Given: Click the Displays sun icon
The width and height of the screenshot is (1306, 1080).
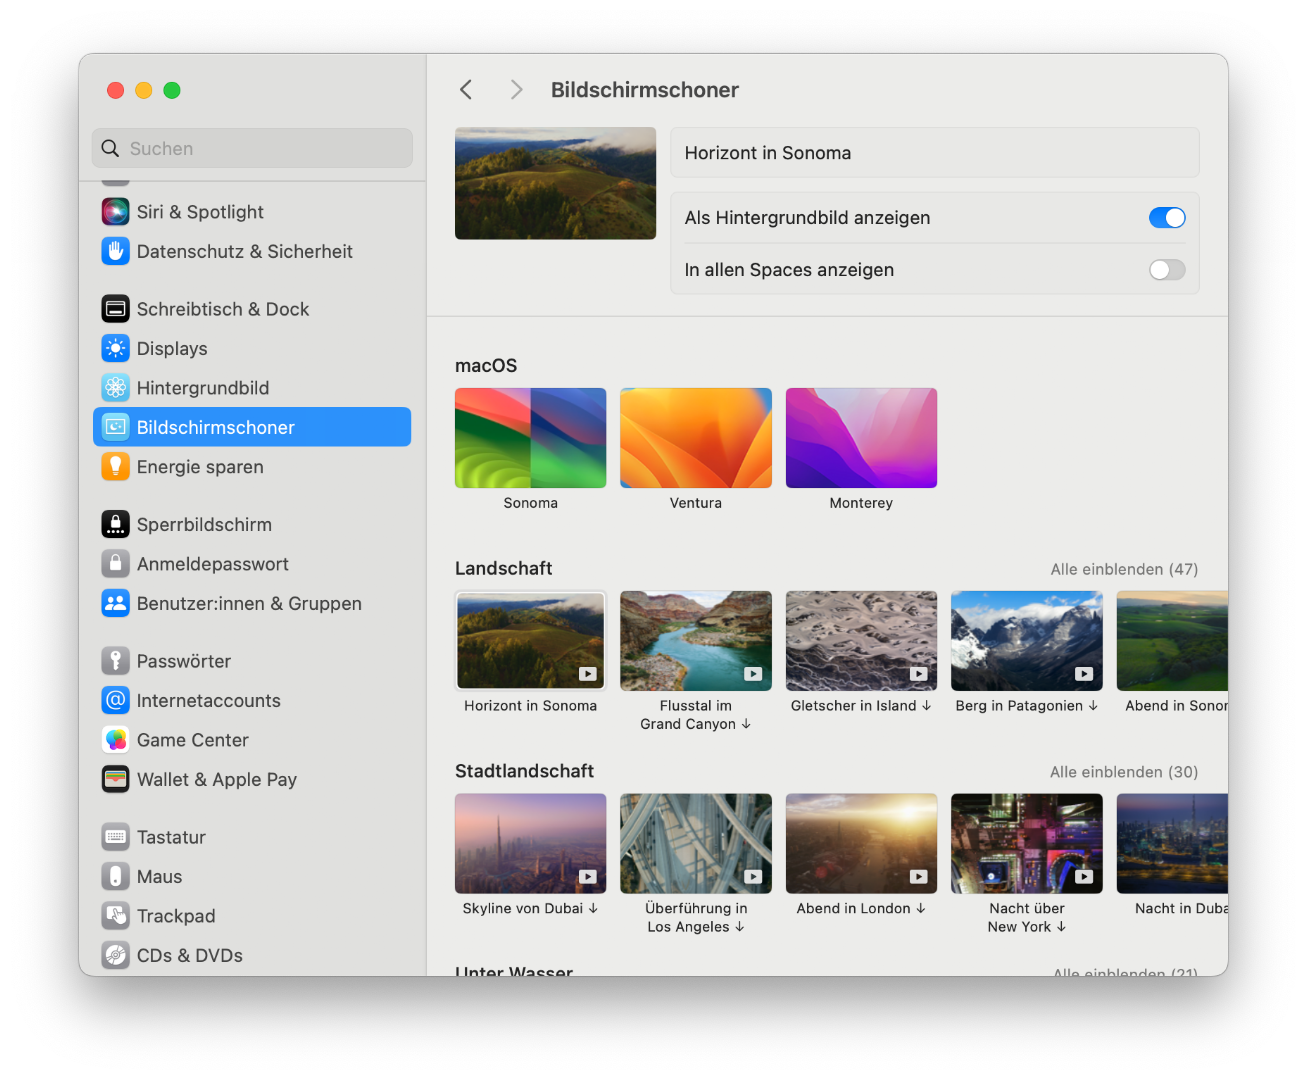Looking at the screenshot, I should (116, 348).
